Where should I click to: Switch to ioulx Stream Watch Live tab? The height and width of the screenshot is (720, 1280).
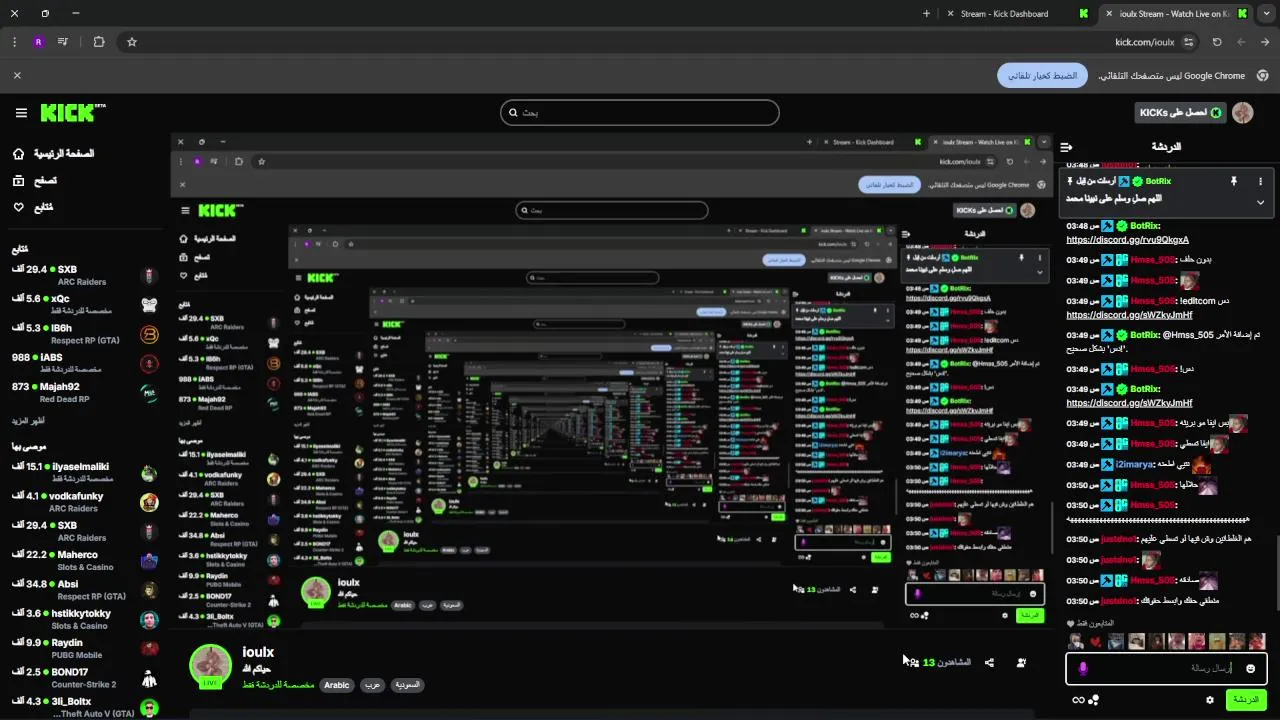click(x=1175, y=14)
